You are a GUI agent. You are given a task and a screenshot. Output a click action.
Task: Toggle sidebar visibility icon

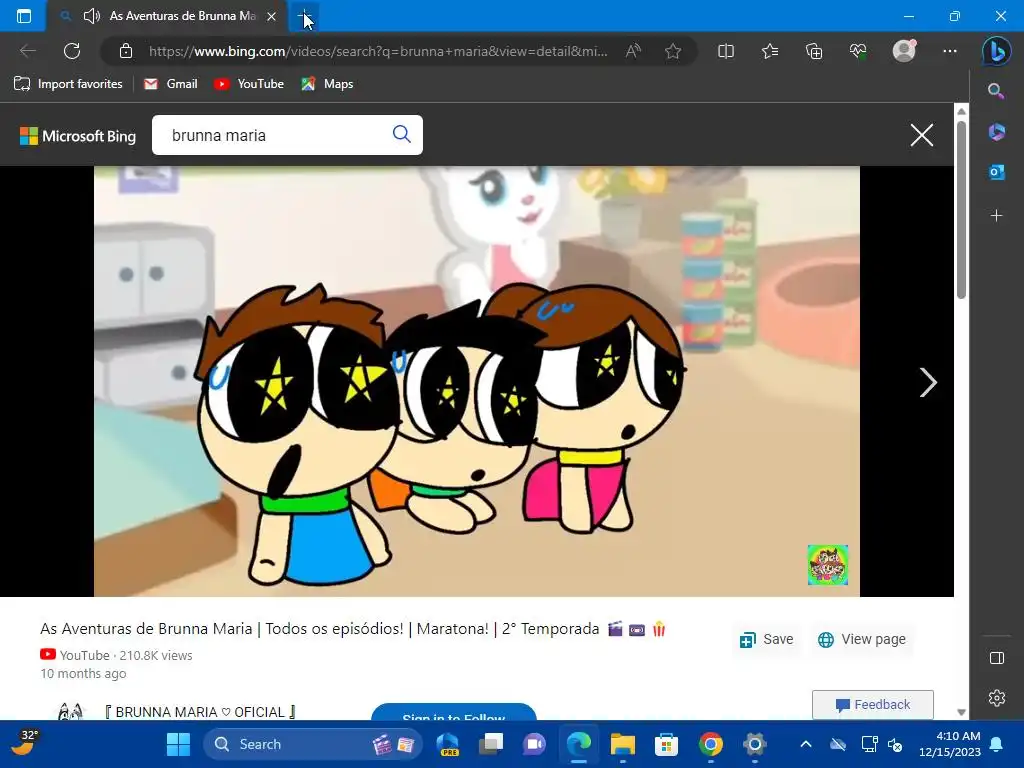click(997, 658)
